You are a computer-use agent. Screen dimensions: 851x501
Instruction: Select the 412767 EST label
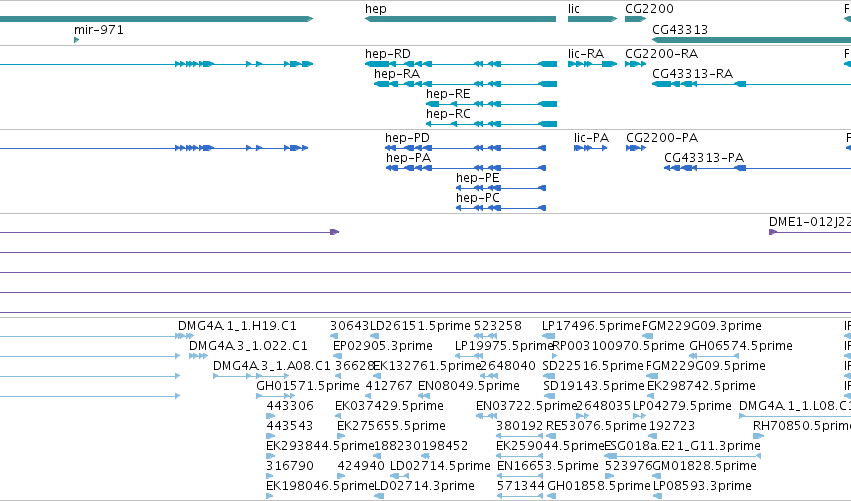[389, 386]
